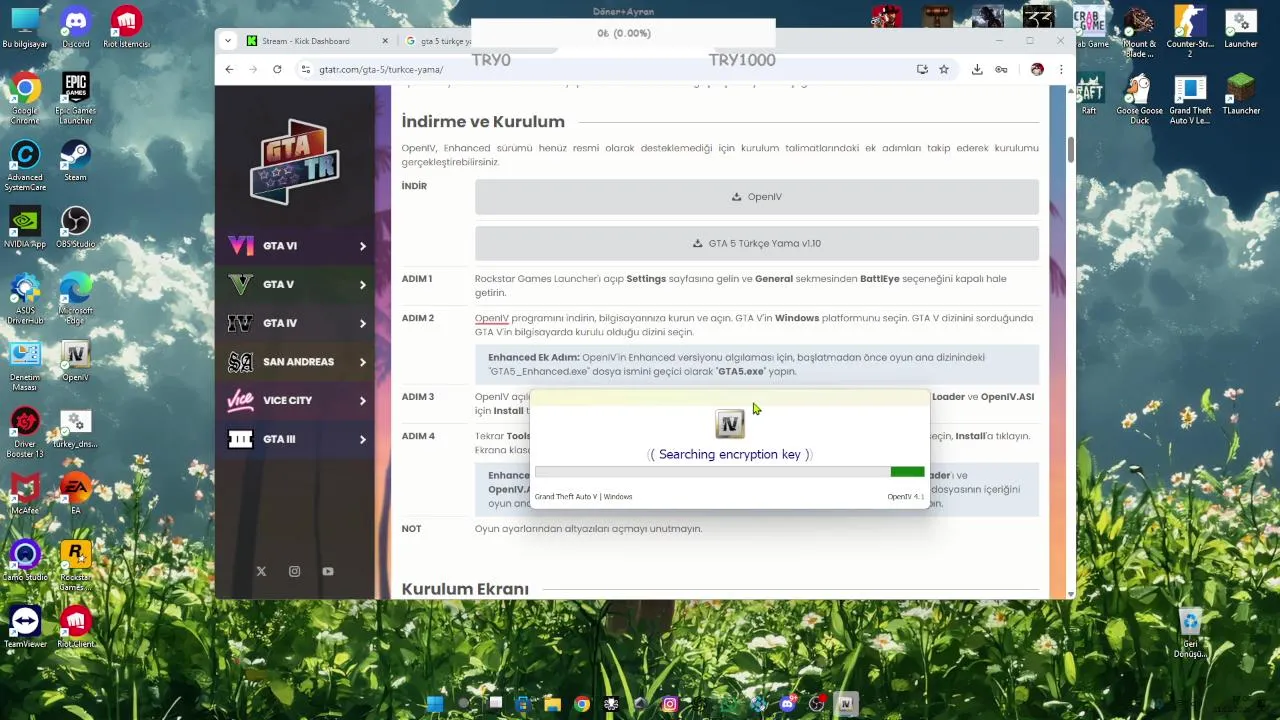Click "Searching encryption key" status text

coord(730,454)
